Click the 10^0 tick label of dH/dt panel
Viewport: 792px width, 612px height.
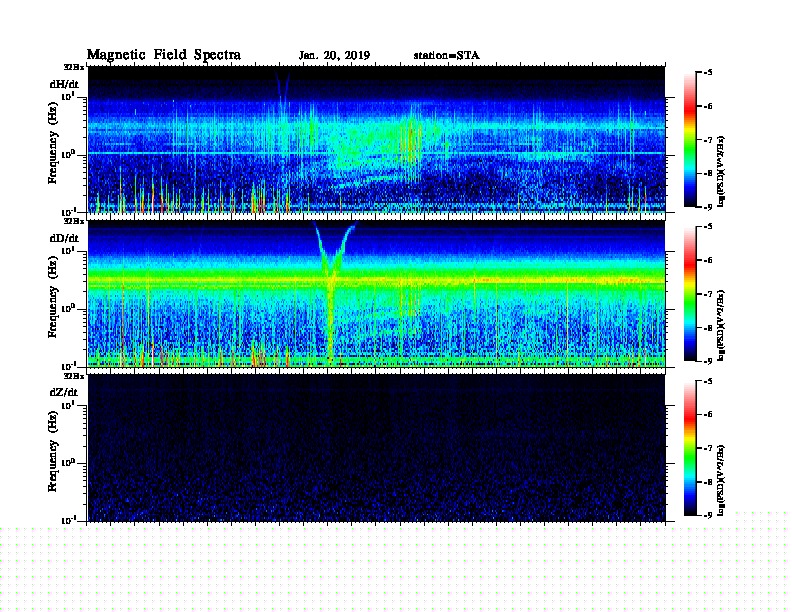pyautogui.click(x=68, y=154)
